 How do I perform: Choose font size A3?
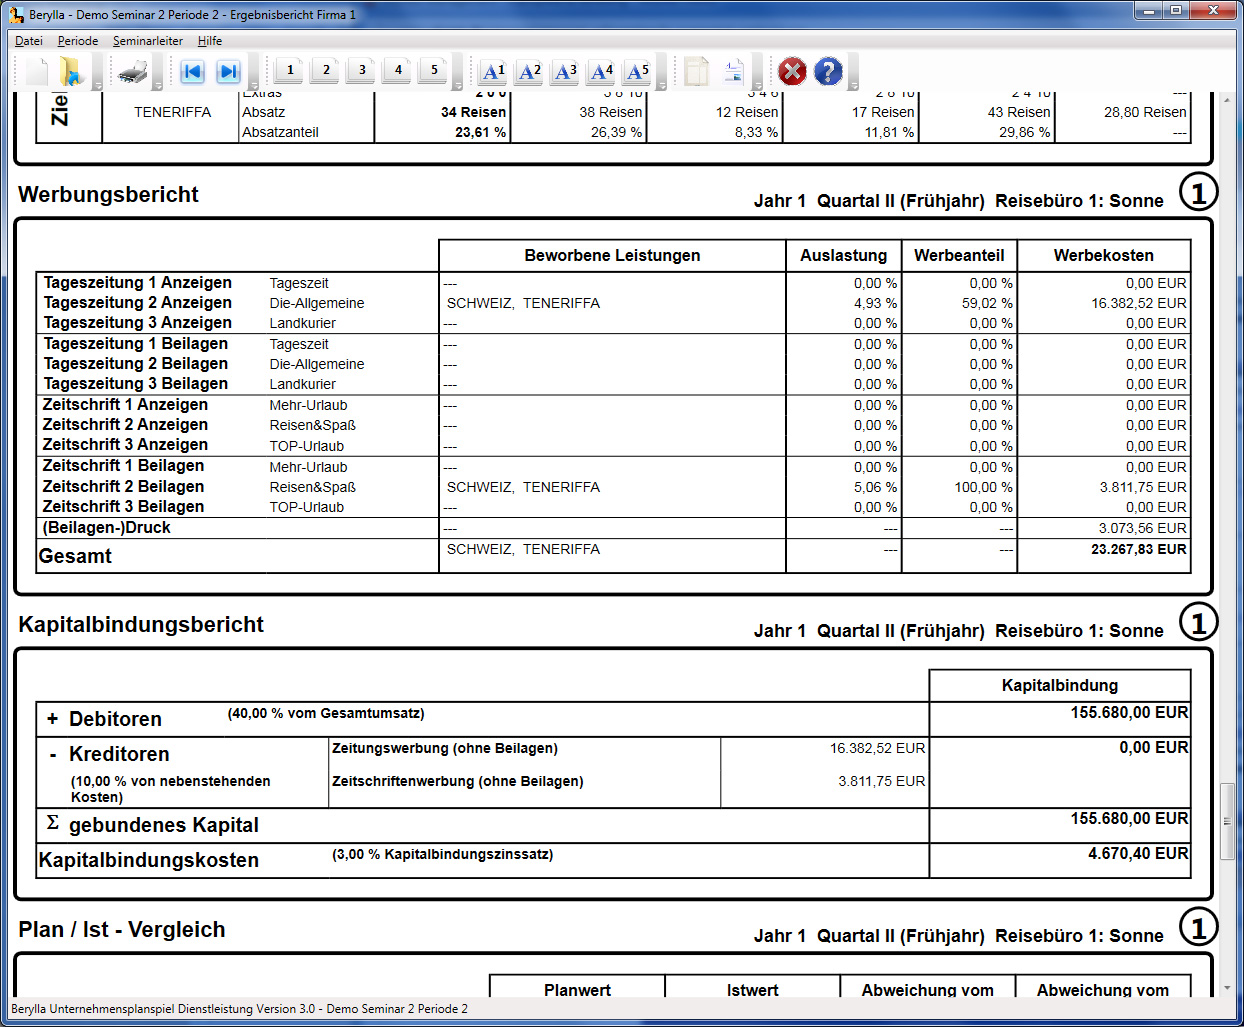pyautogui.click(x=566, y=71)
